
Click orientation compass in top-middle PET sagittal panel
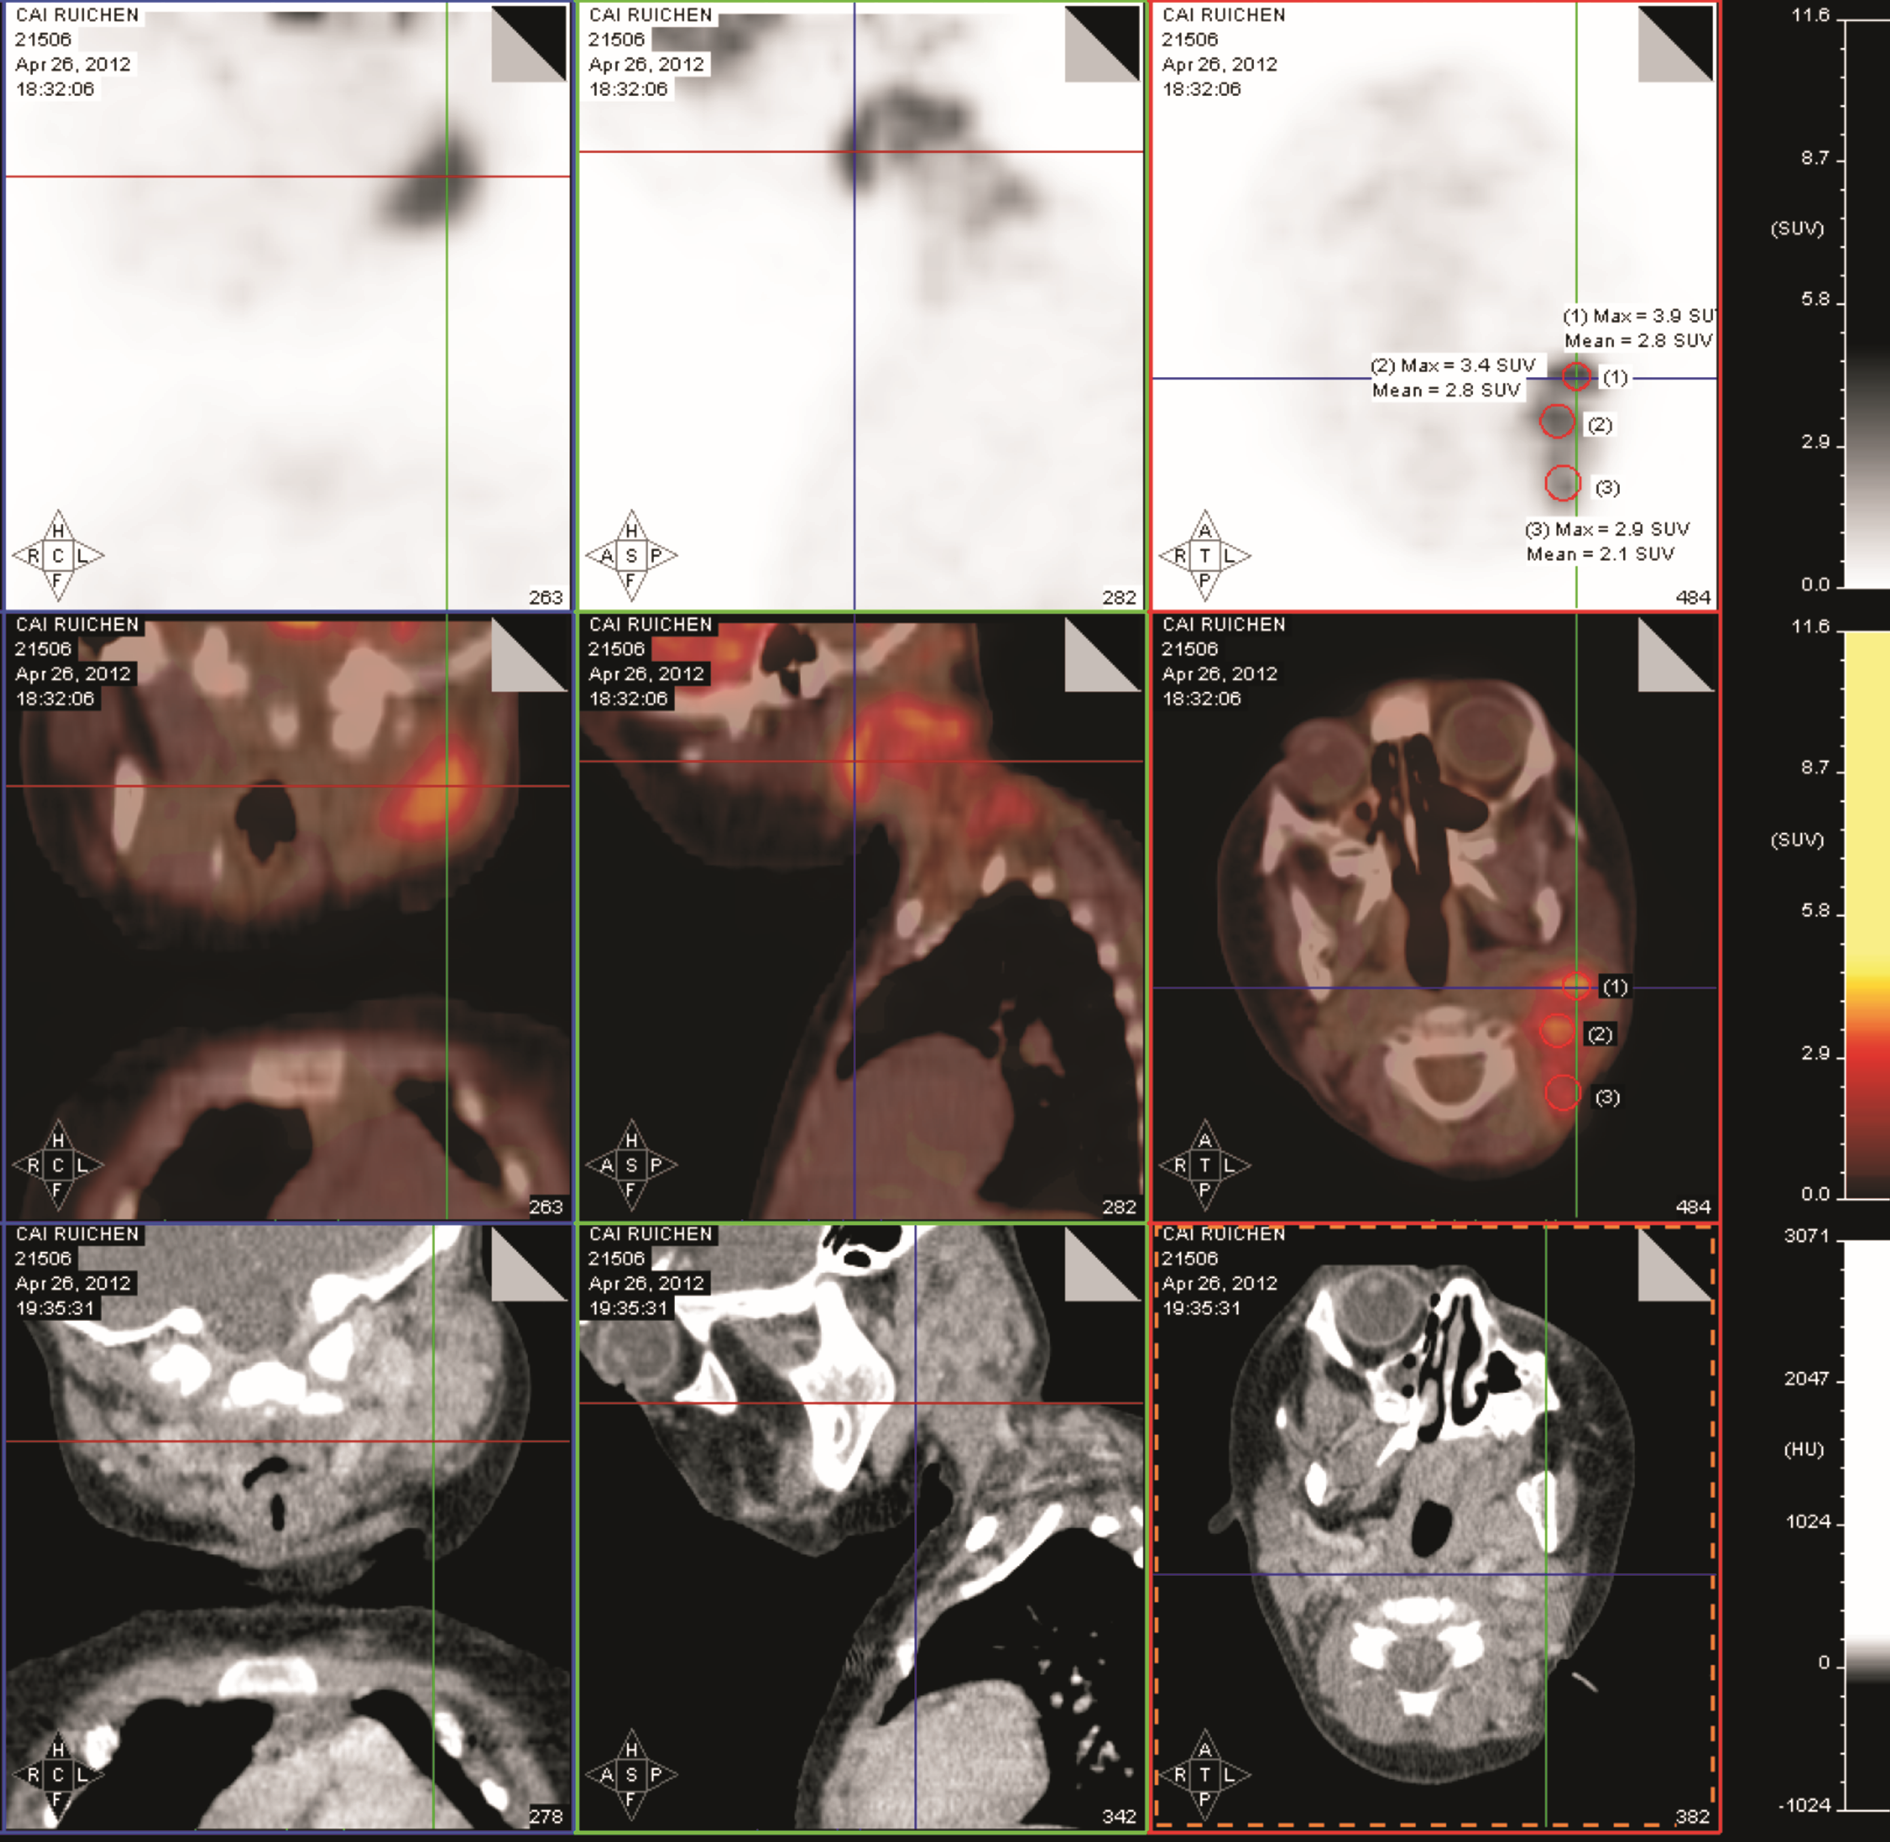(x=631, y=556)
